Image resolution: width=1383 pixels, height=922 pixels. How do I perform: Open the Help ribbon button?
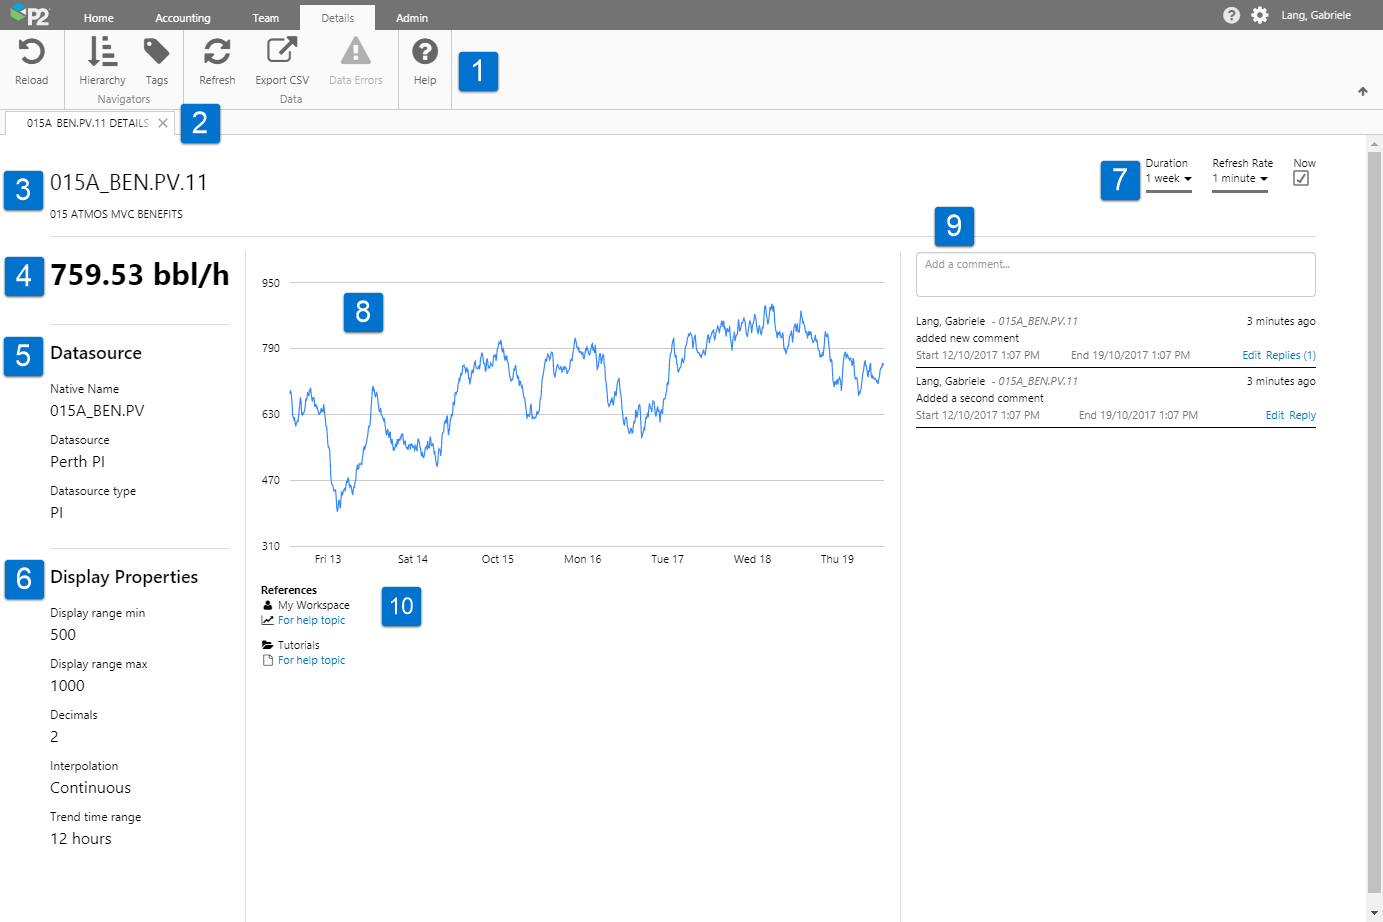(x=425, y=53)
